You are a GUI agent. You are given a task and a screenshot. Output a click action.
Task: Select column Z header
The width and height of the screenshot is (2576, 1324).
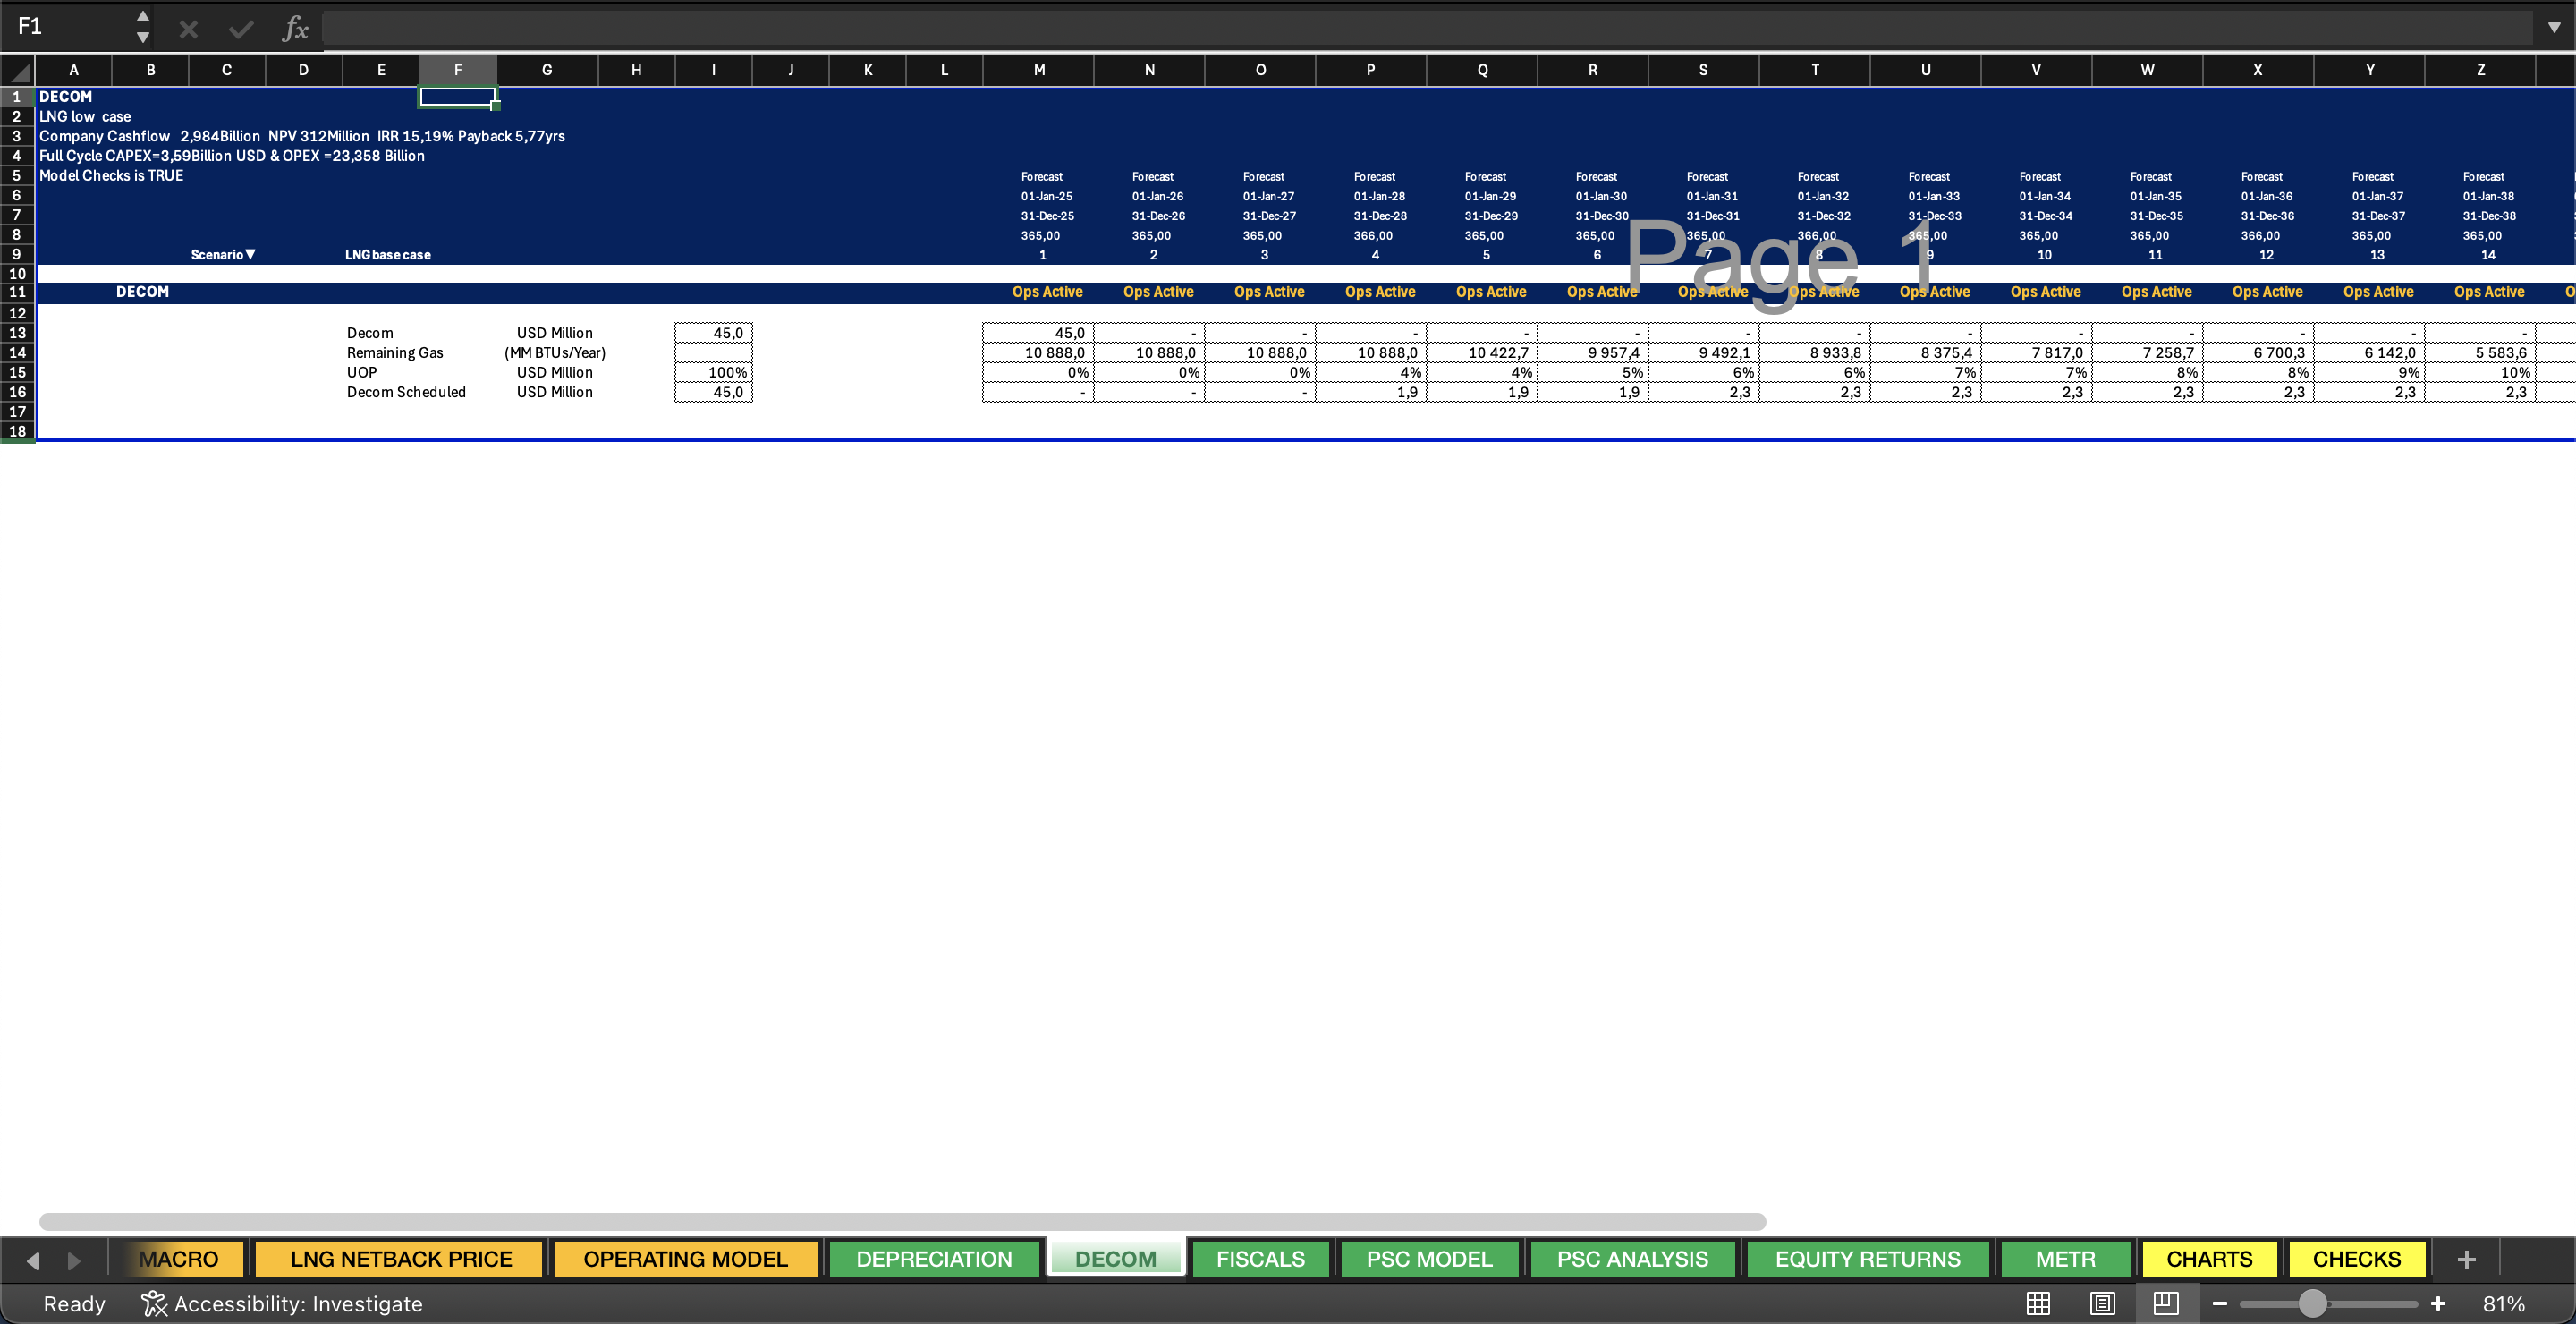(x=2480, y=70)
